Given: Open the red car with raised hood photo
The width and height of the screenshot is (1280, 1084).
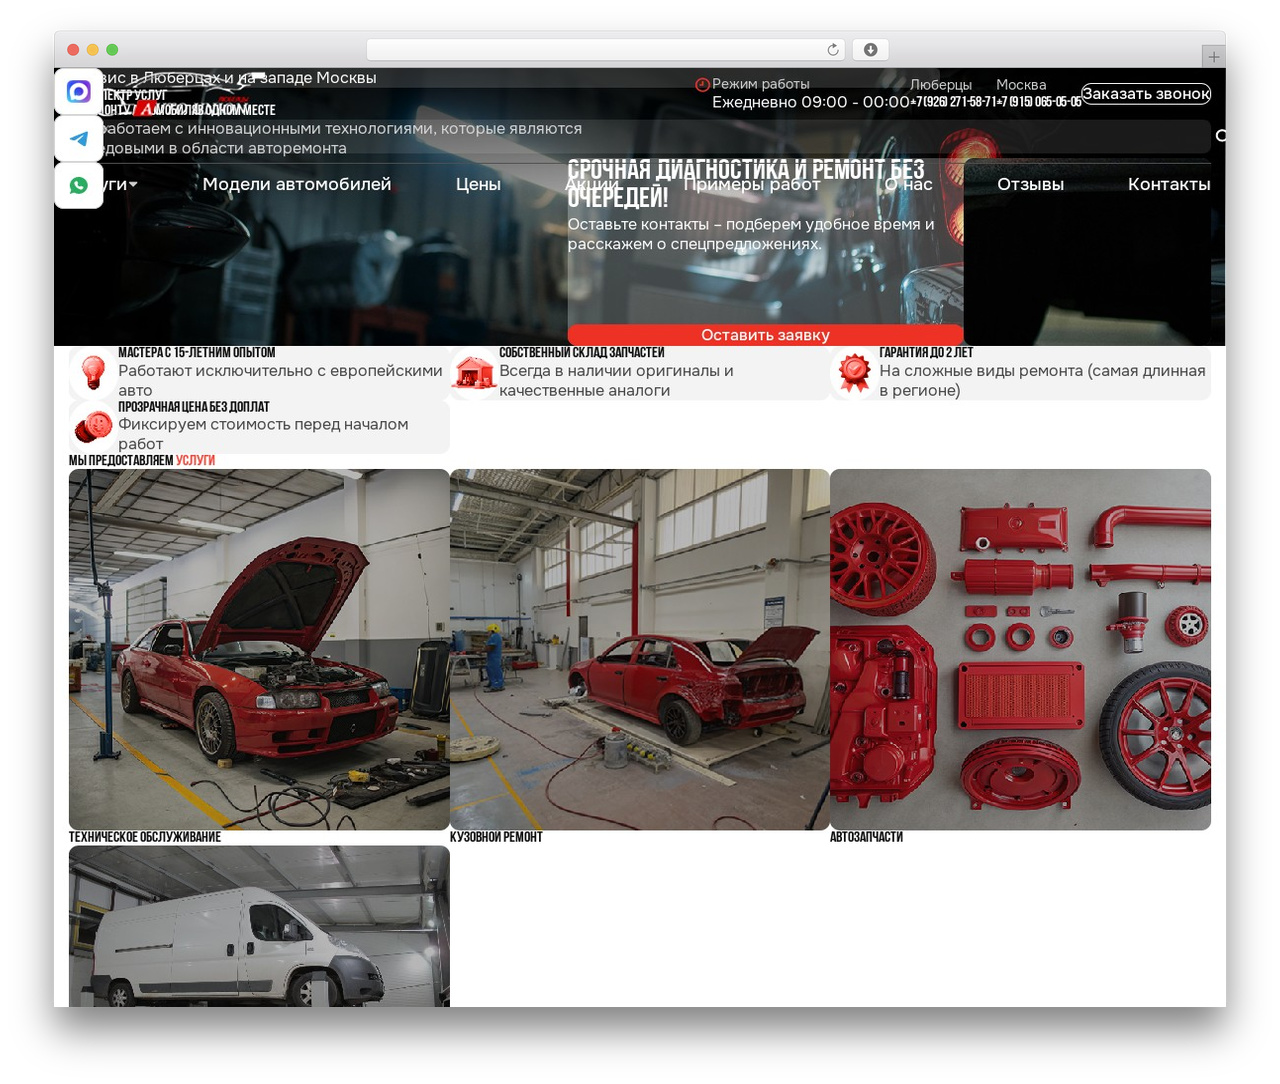Looking at the screenshot, I should [259, 649].
